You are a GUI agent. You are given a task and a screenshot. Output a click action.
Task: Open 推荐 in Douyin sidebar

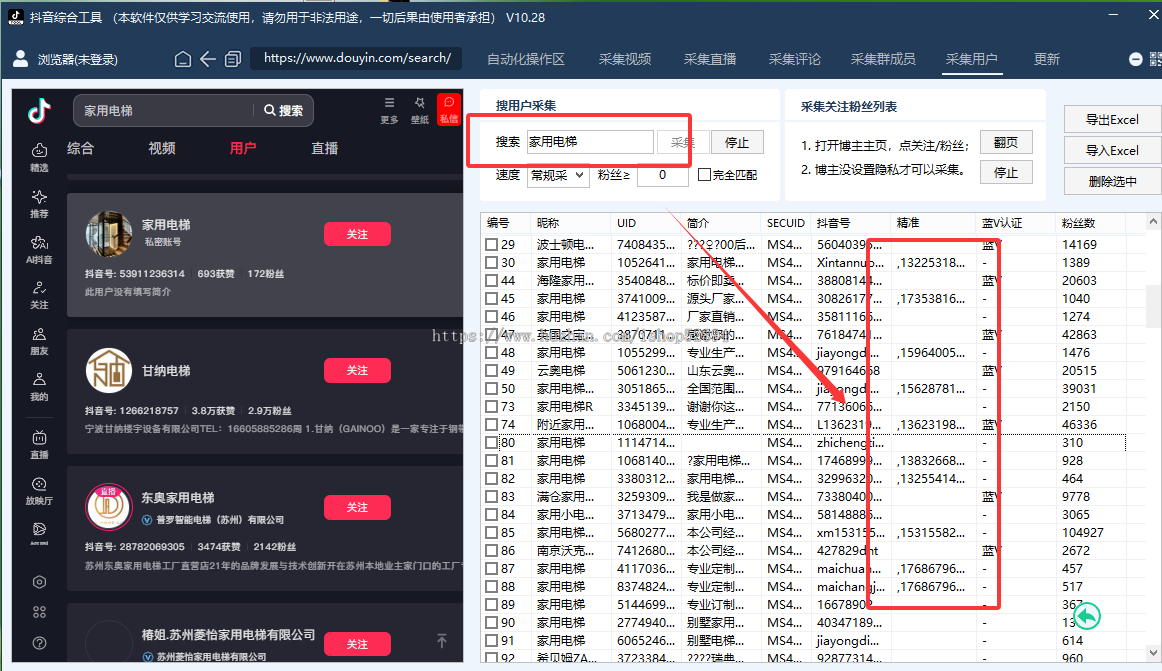click(39, 203)
